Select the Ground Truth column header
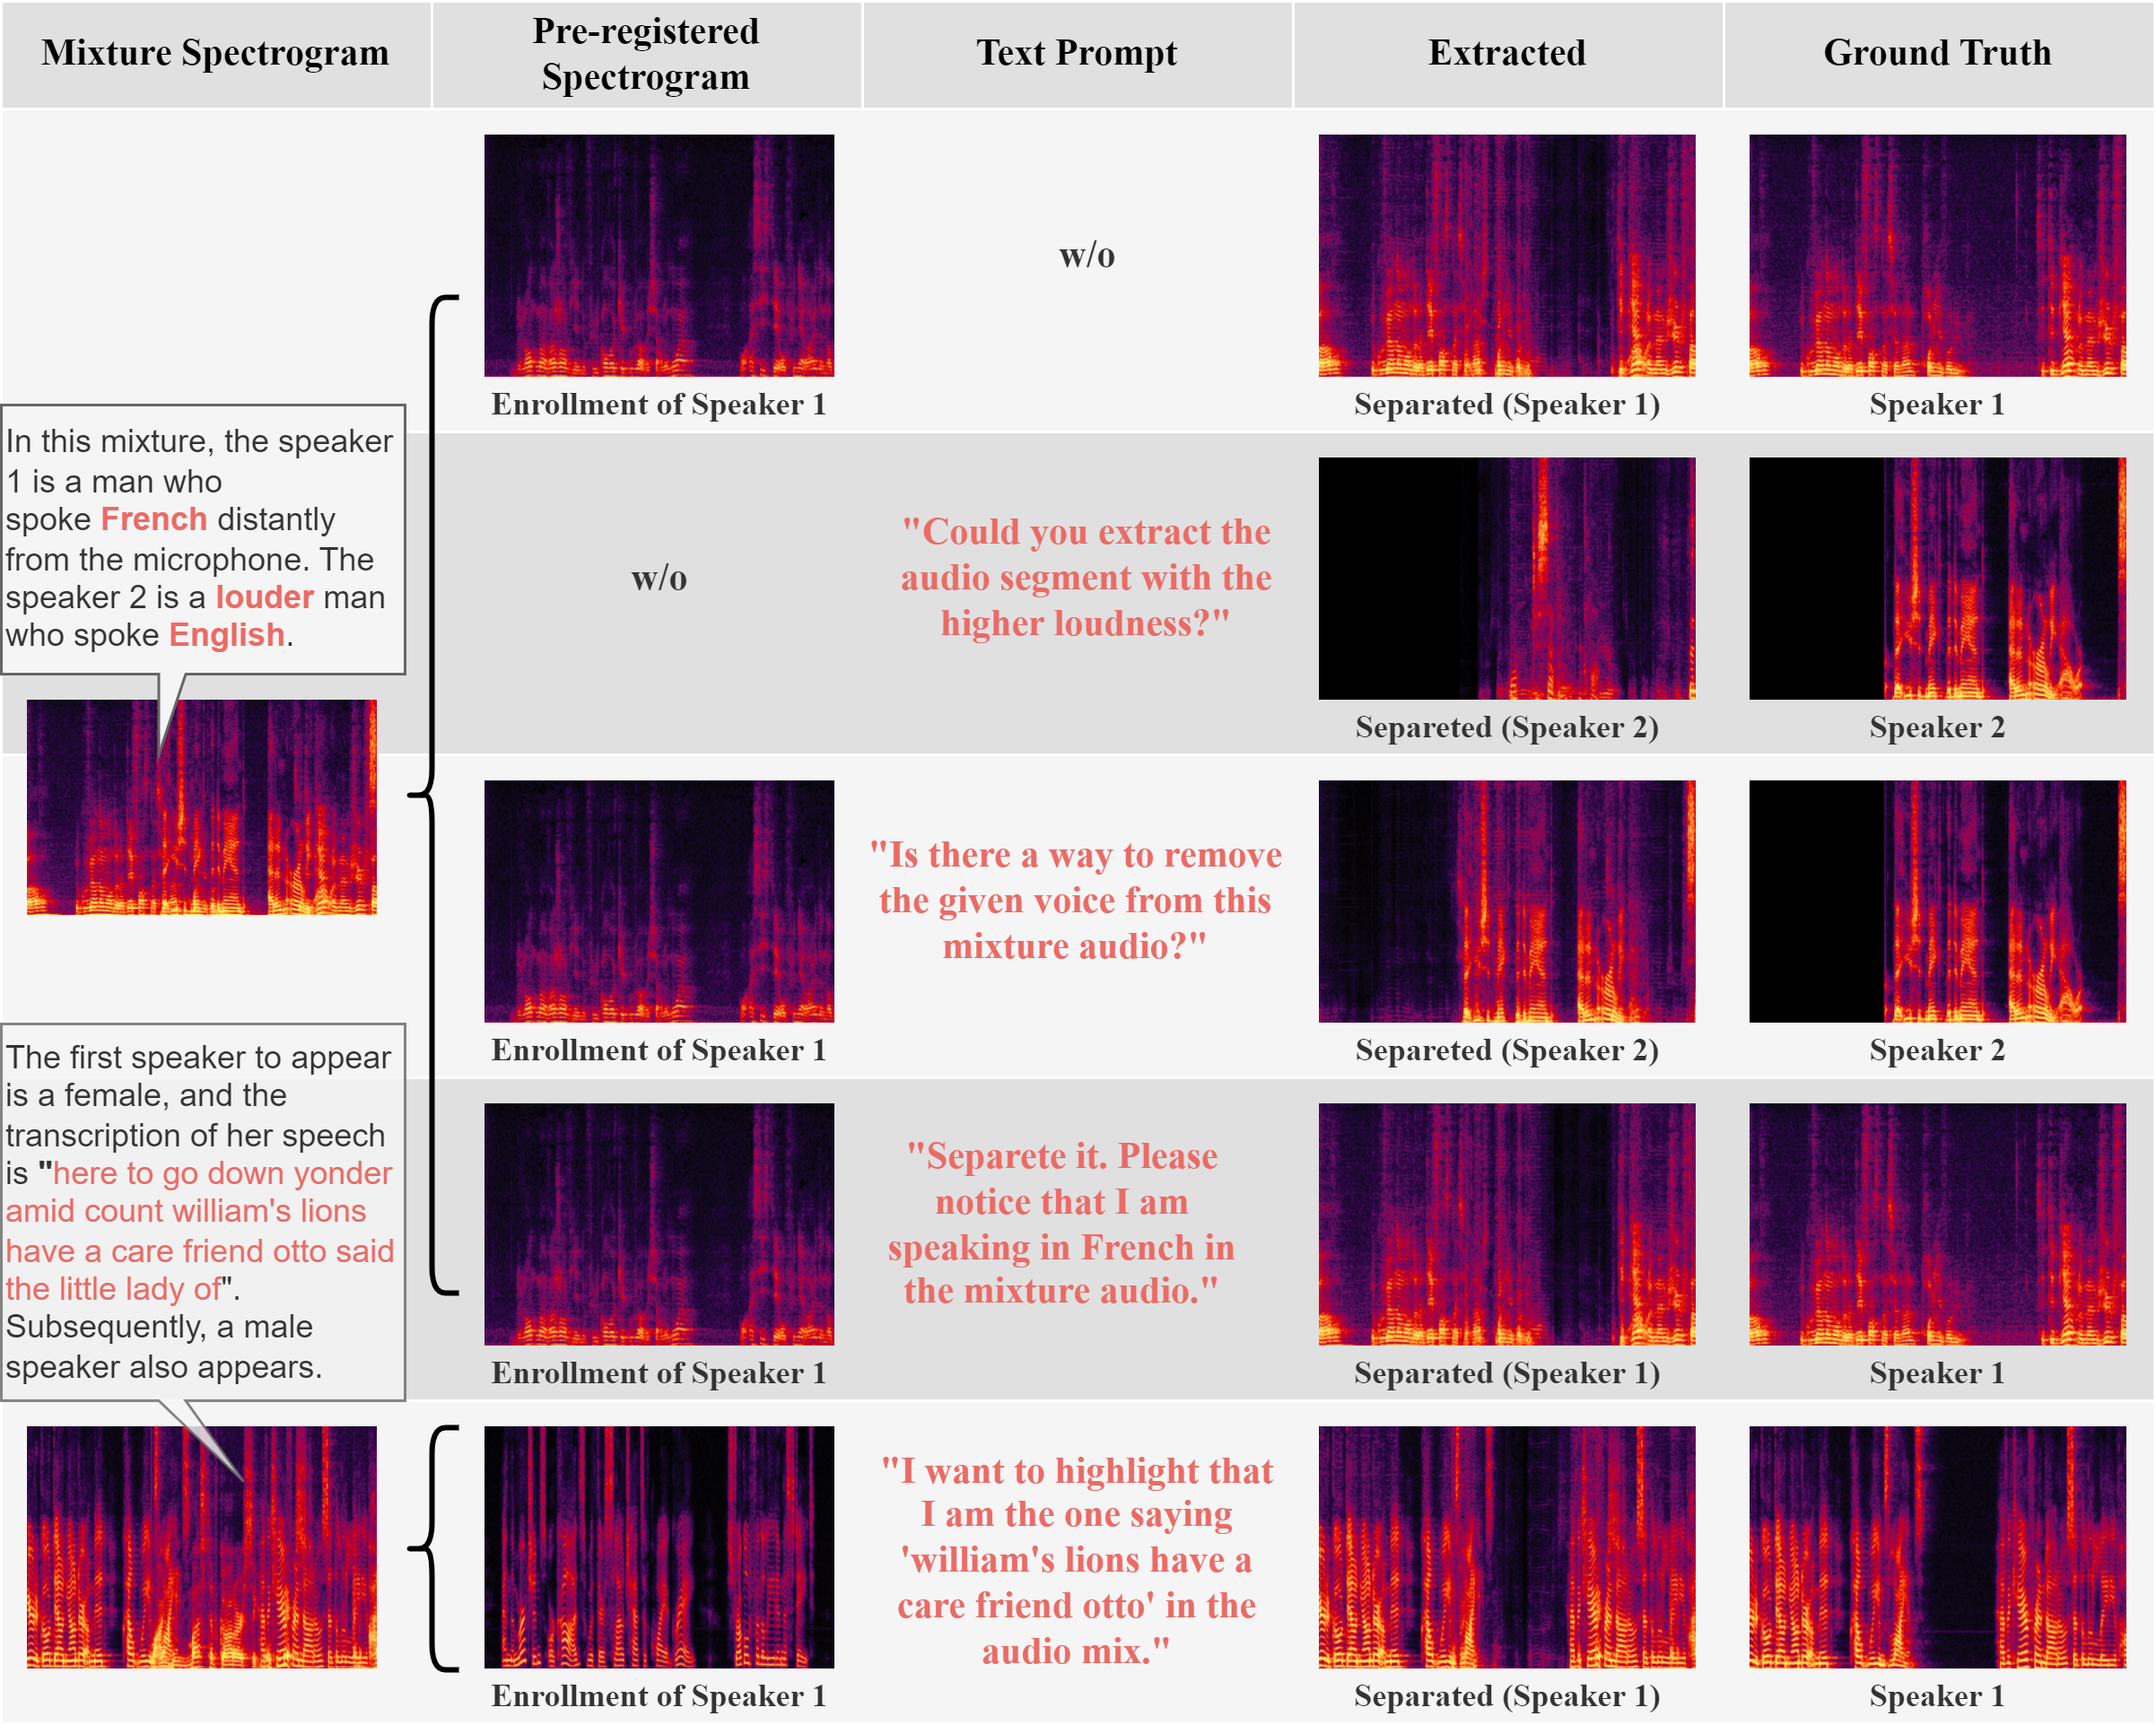Viewport: 2156px width, 1725px height. point(1937,53)
